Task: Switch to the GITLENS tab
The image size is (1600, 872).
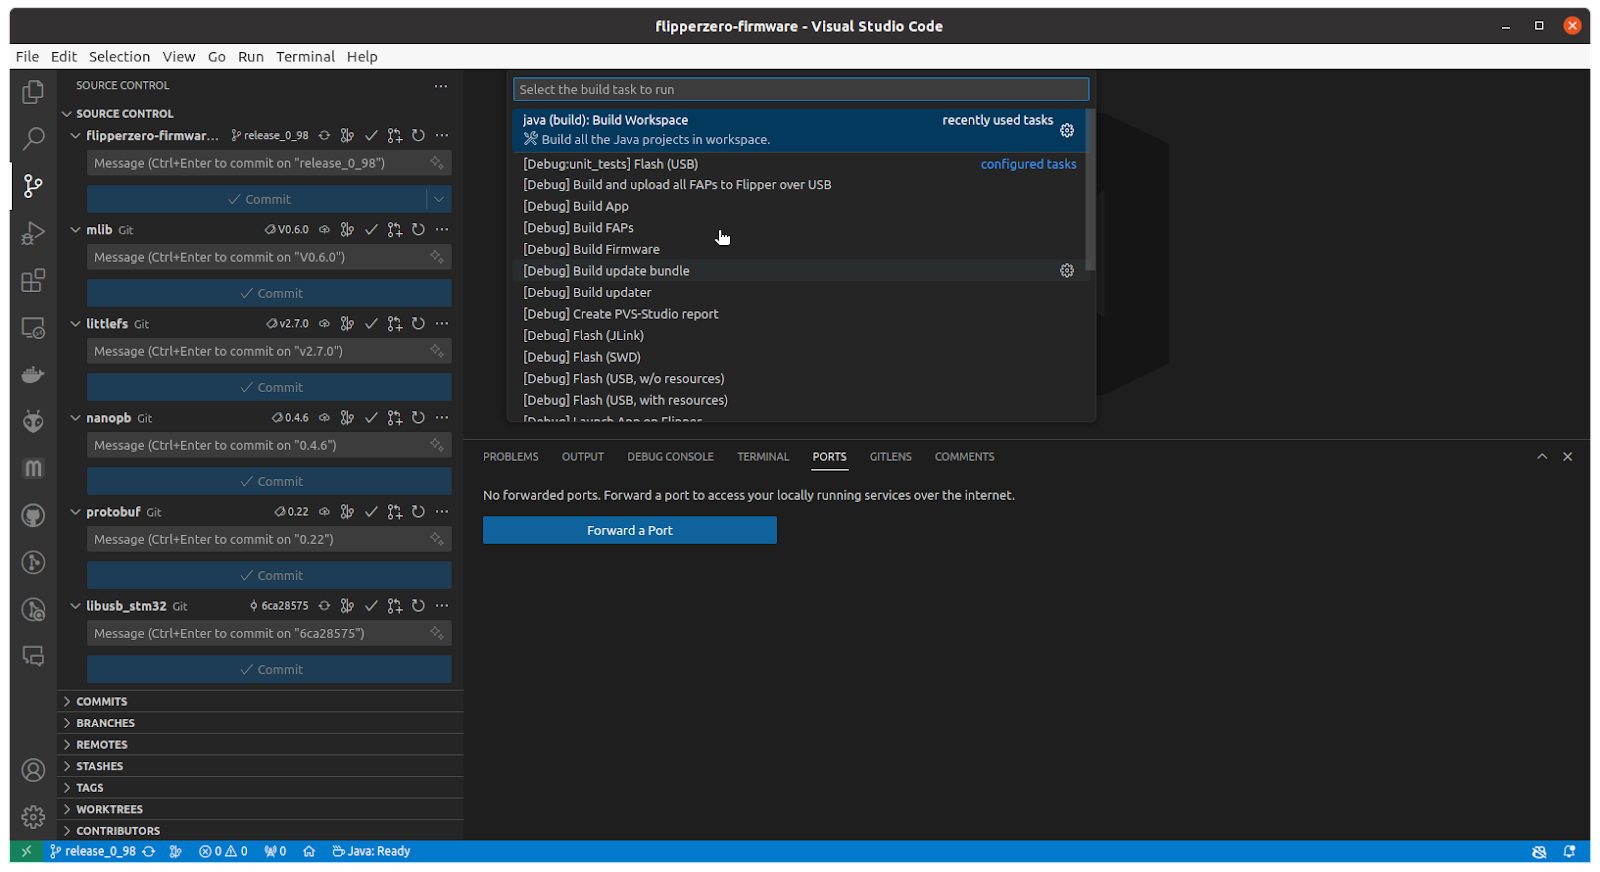Action: pyautogui.click(x=890, y=457)
